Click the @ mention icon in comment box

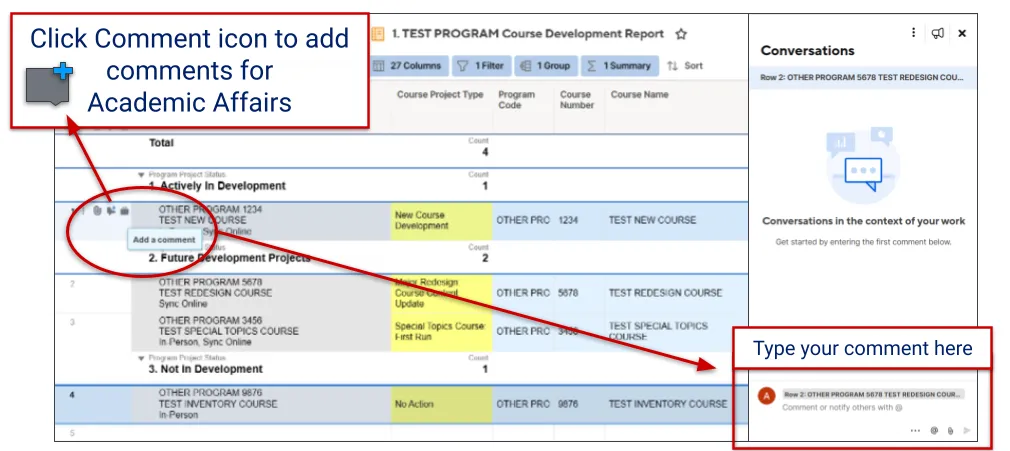tap(934, 430)
